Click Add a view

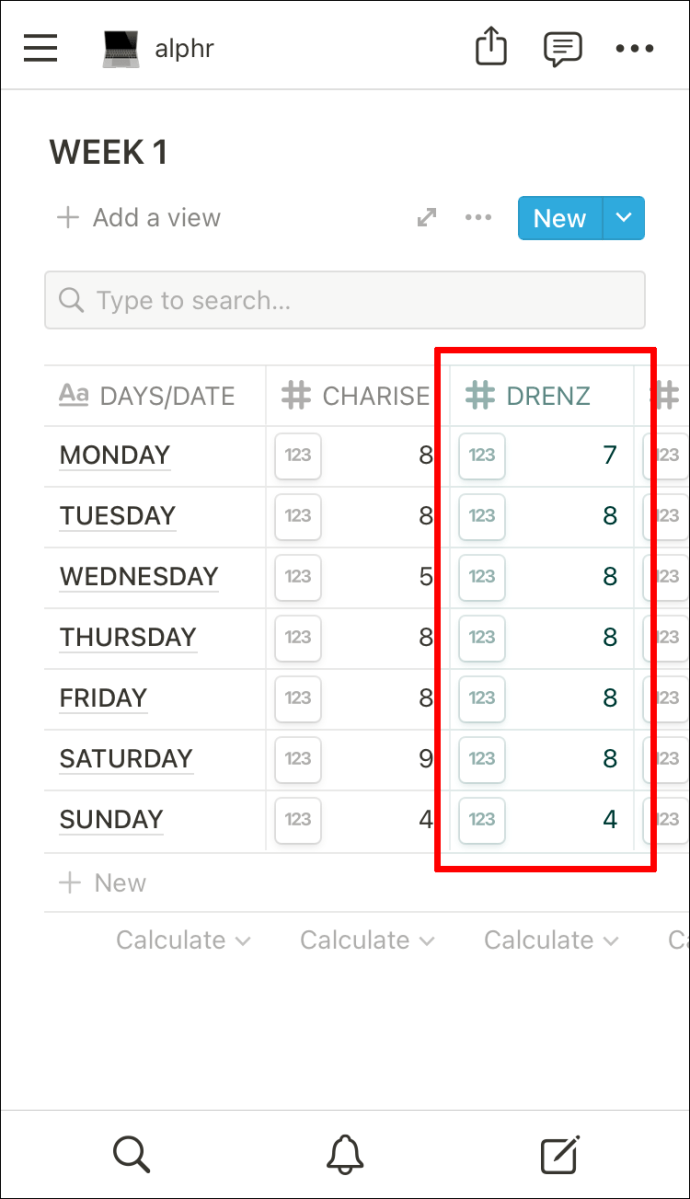pos(138,218)
